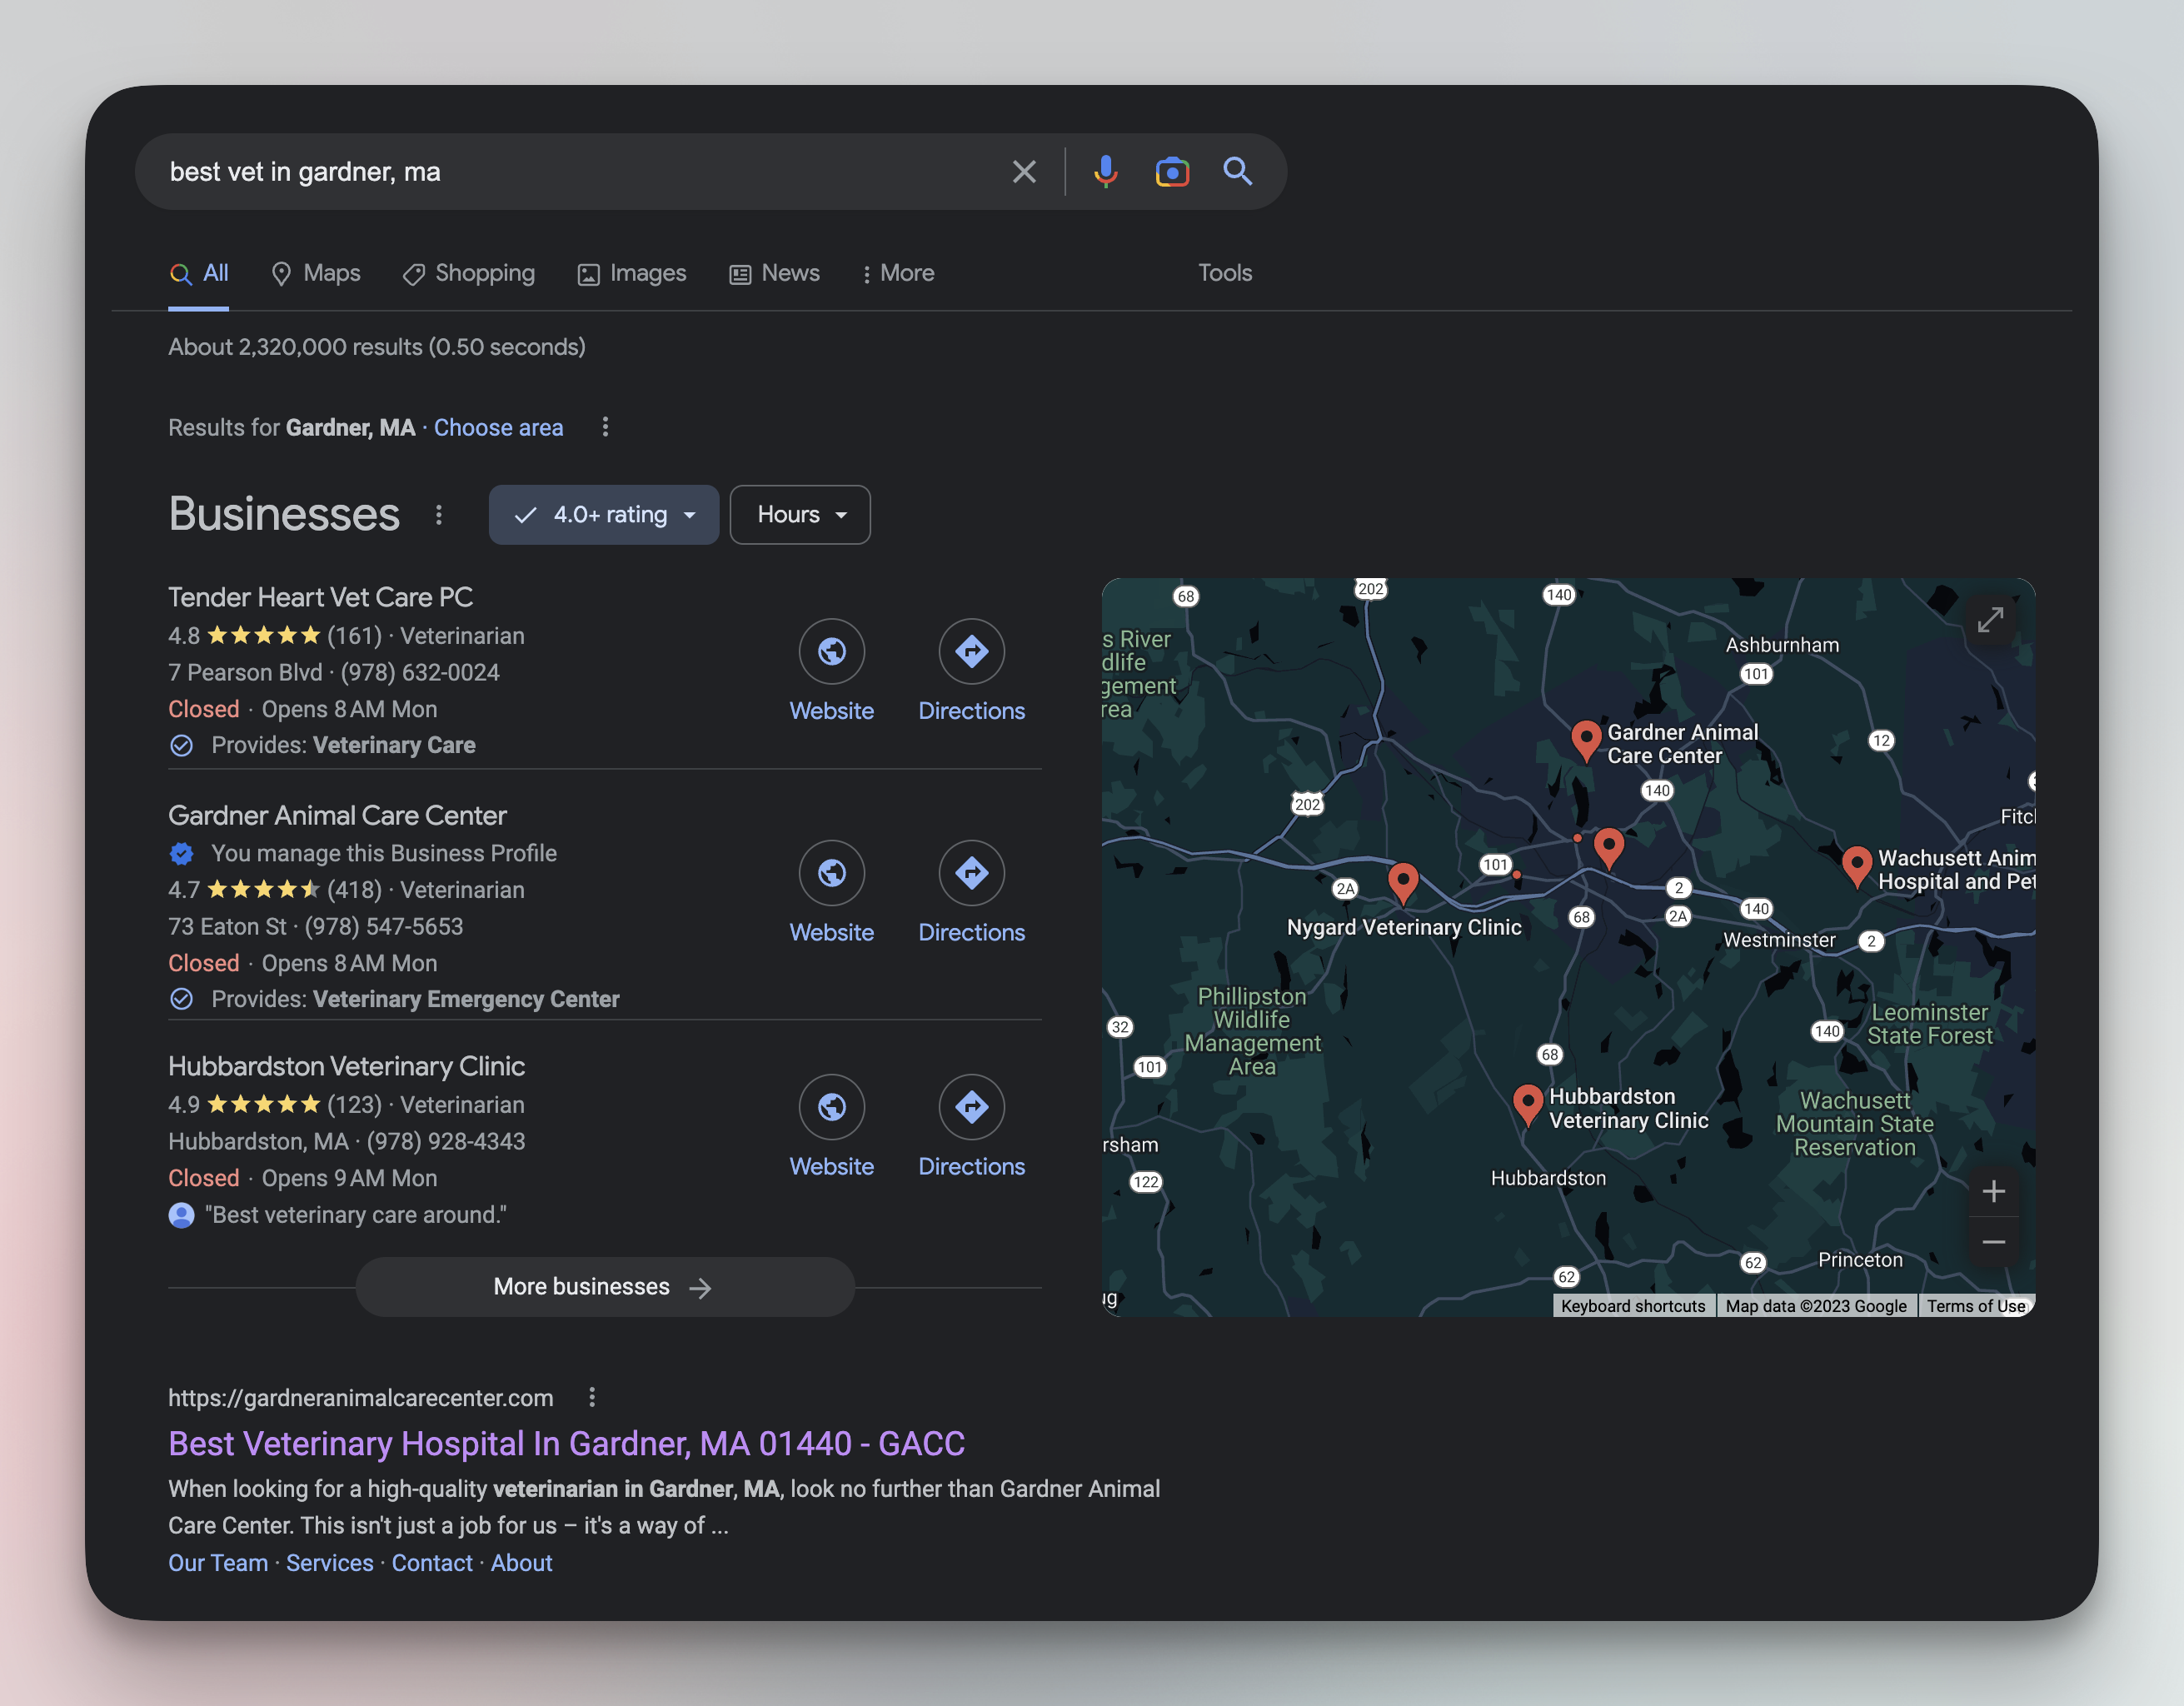Open map Keyboard shortcuts

coord(1633,1306)
